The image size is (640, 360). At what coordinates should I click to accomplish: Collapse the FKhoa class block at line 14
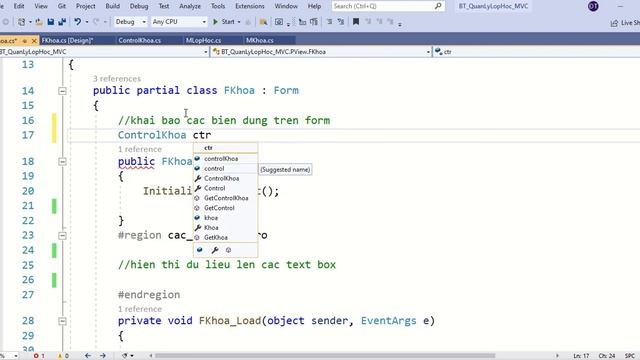[62, 91]
